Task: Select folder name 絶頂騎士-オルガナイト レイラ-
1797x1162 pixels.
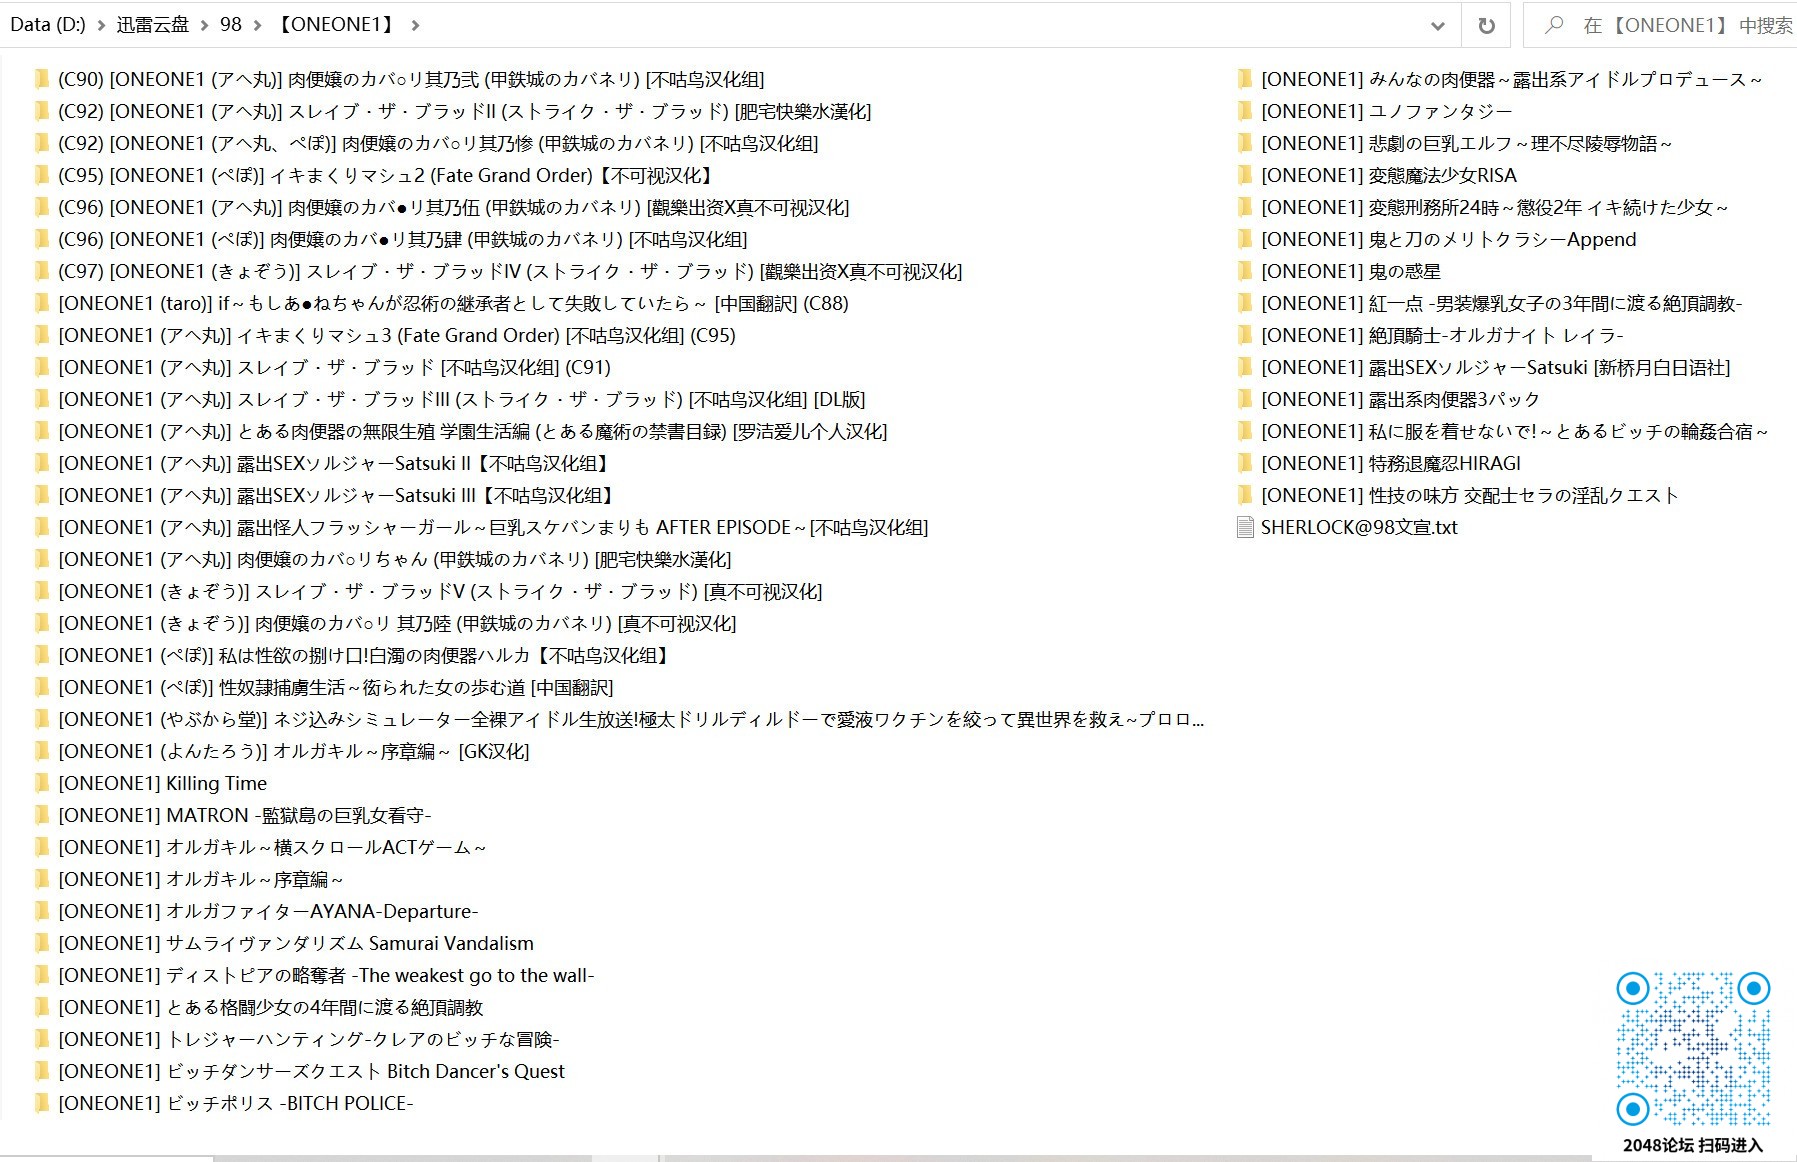Action: tap(1442, 335)
